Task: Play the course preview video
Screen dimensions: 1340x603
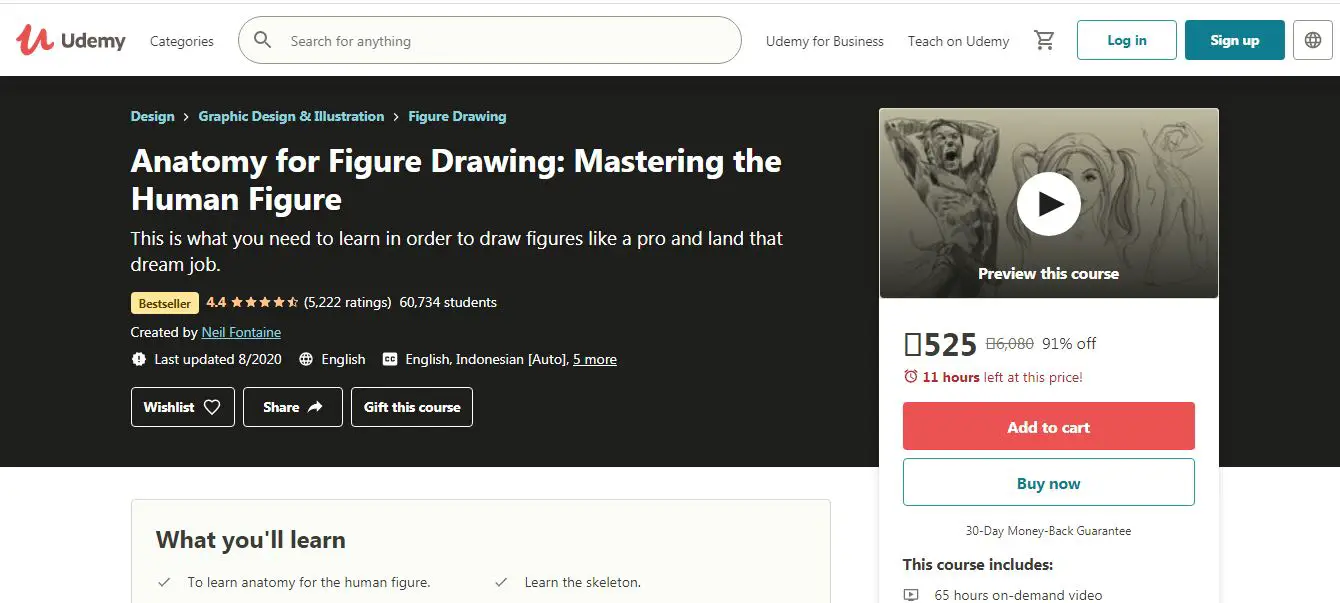Action: pyautogui.click(x=1048, y=204)
